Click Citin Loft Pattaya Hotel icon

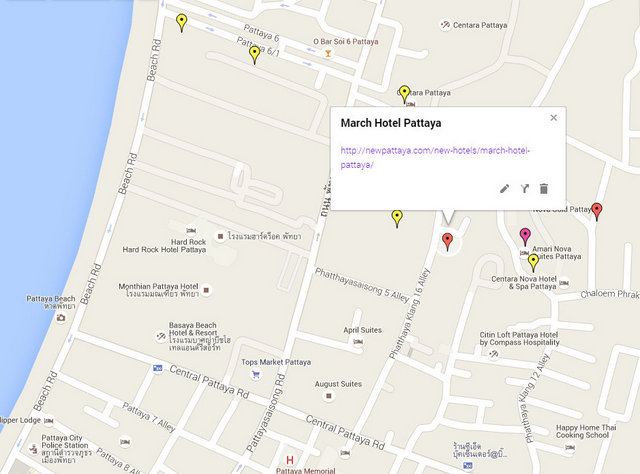pos(493,354)
